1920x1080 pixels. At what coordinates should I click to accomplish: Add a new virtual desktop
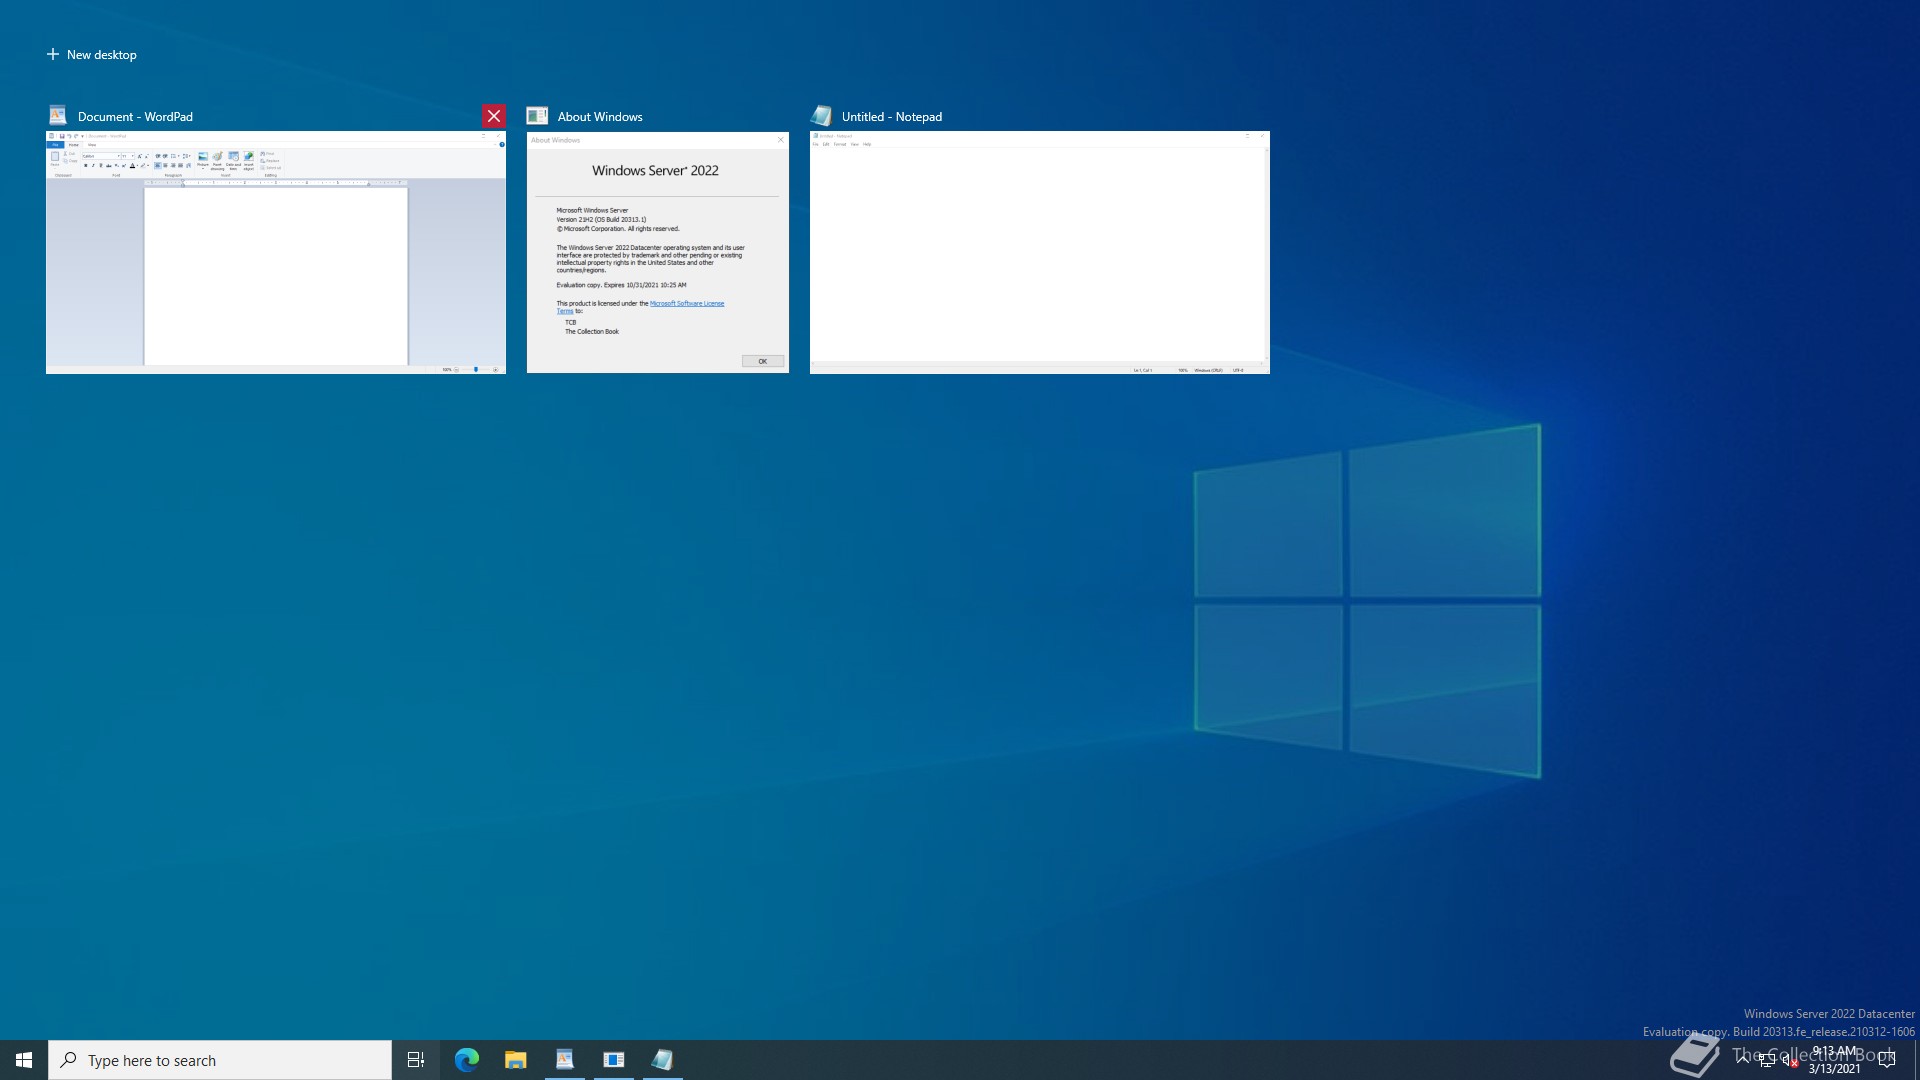(x=91, y=54)
